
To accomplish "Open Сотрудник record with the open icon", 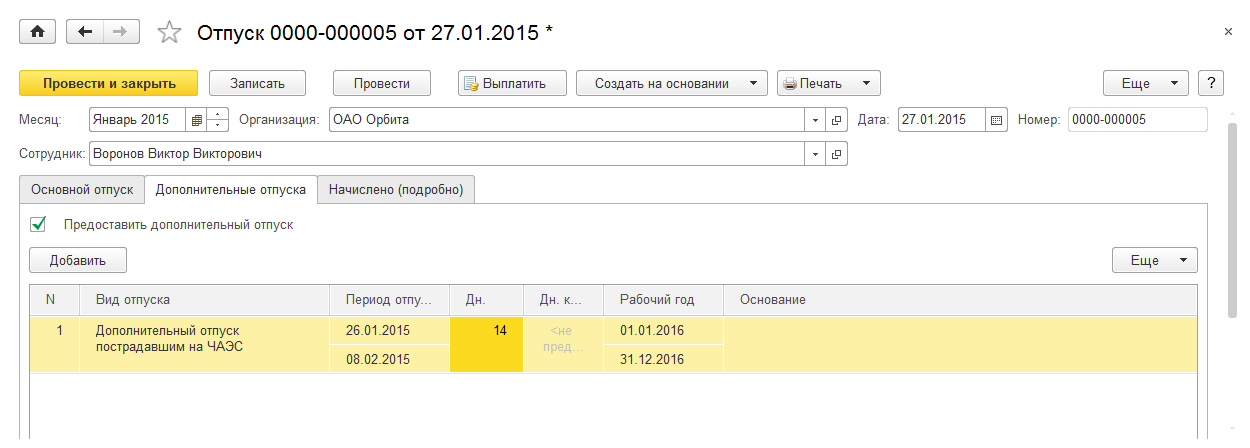I will point(837,155).
